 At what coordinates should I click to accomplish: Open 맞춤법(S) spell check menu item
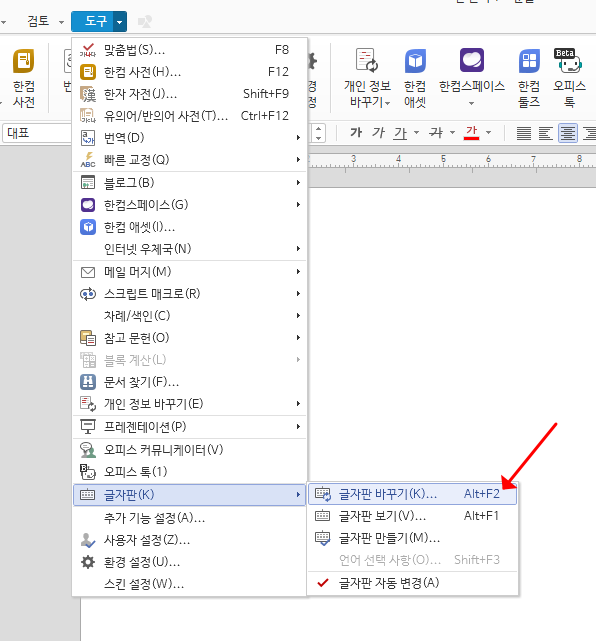click(x=189, y=50)
